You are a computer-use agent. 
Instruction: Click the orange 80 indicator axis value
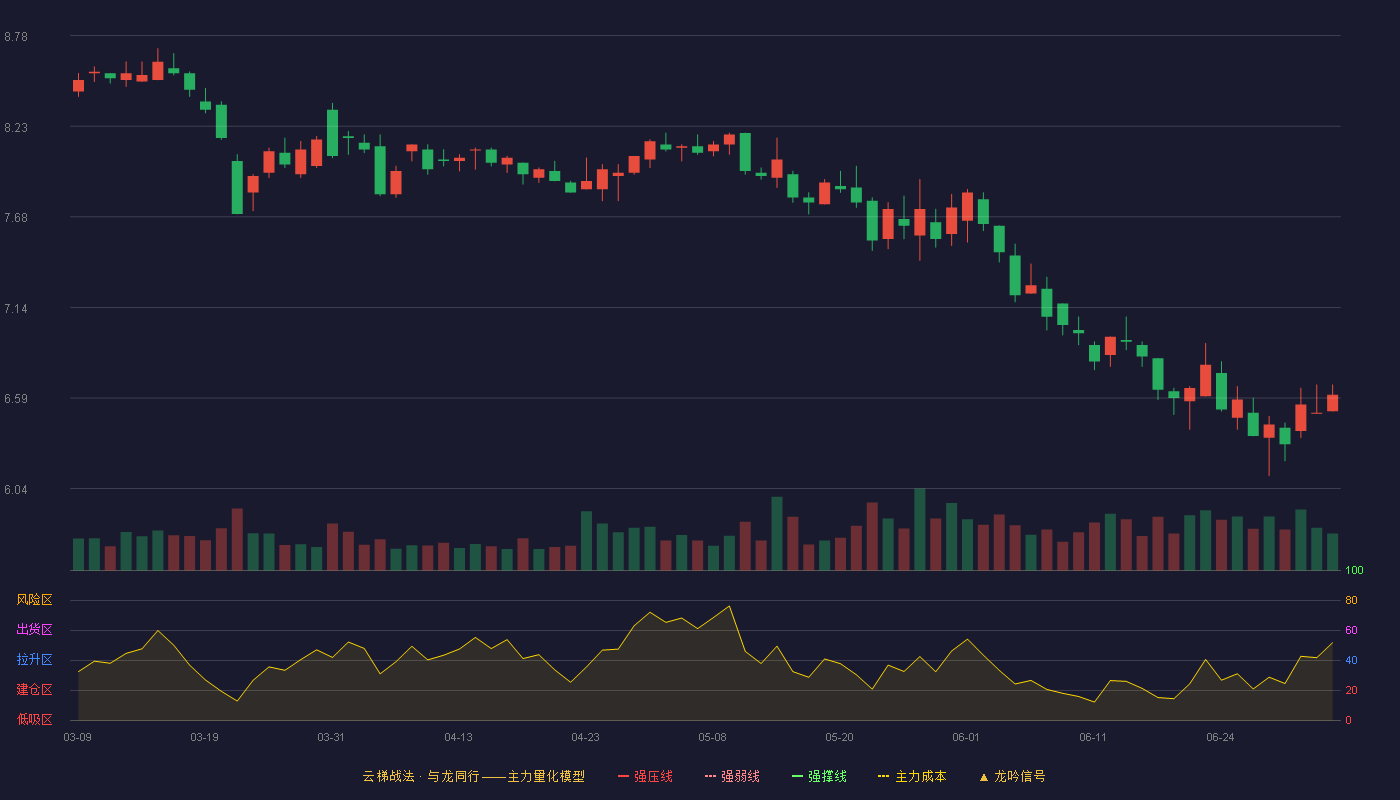click(x=1351, y=600)
